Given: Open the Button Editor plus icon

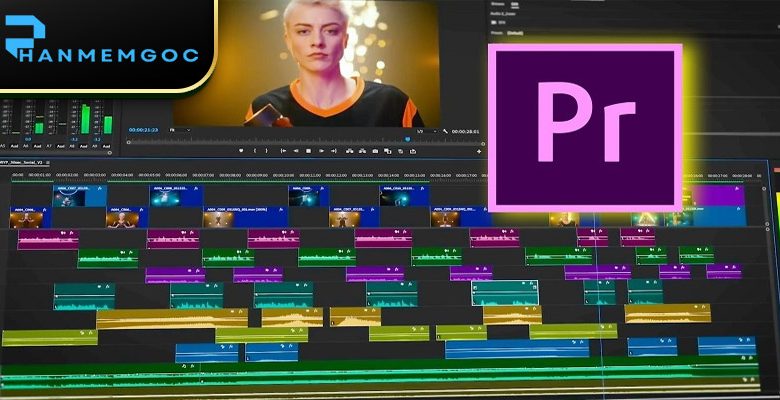Looking at the screenshot, I should coord(479,151).
